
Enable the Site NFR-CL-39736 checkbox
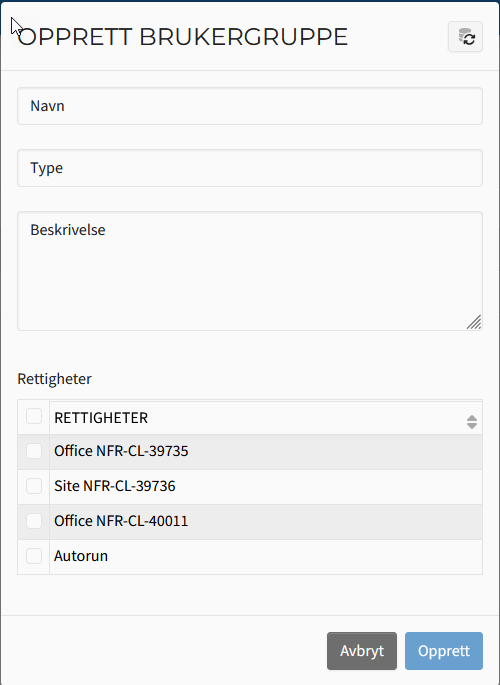(x=34, y=486)
